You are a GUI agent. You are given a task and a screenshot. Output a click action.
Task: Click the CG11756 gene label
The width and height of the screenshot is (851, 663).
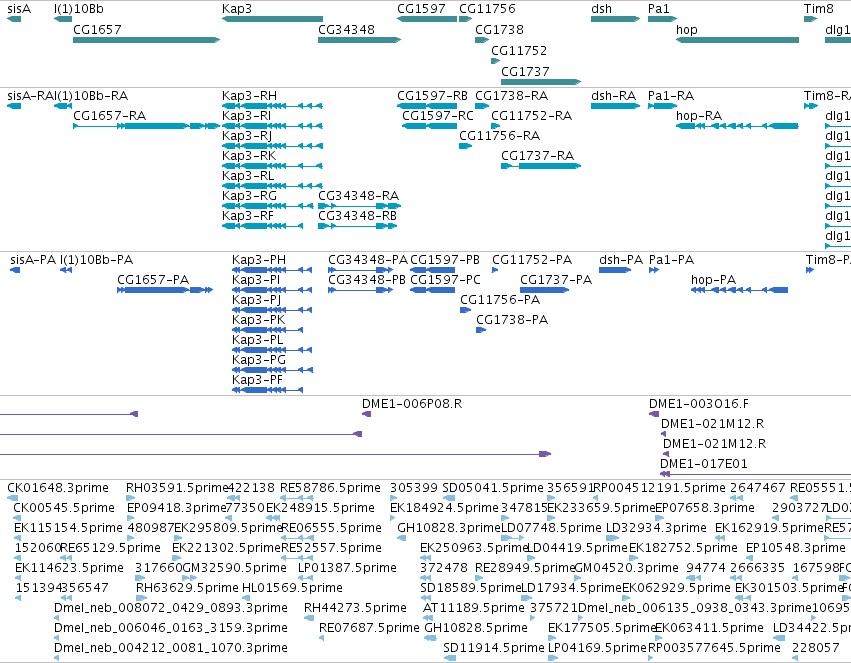click(x=487, y=9)
